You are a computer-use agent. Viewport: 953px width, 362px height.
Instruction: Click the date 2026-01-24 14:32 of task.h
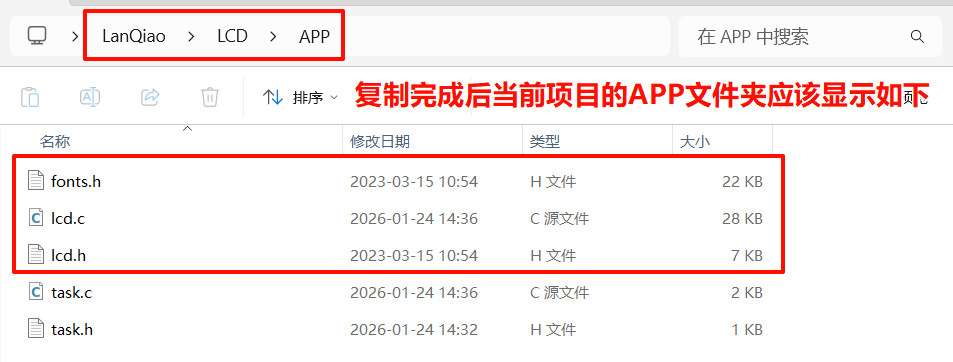coord(414,330)
